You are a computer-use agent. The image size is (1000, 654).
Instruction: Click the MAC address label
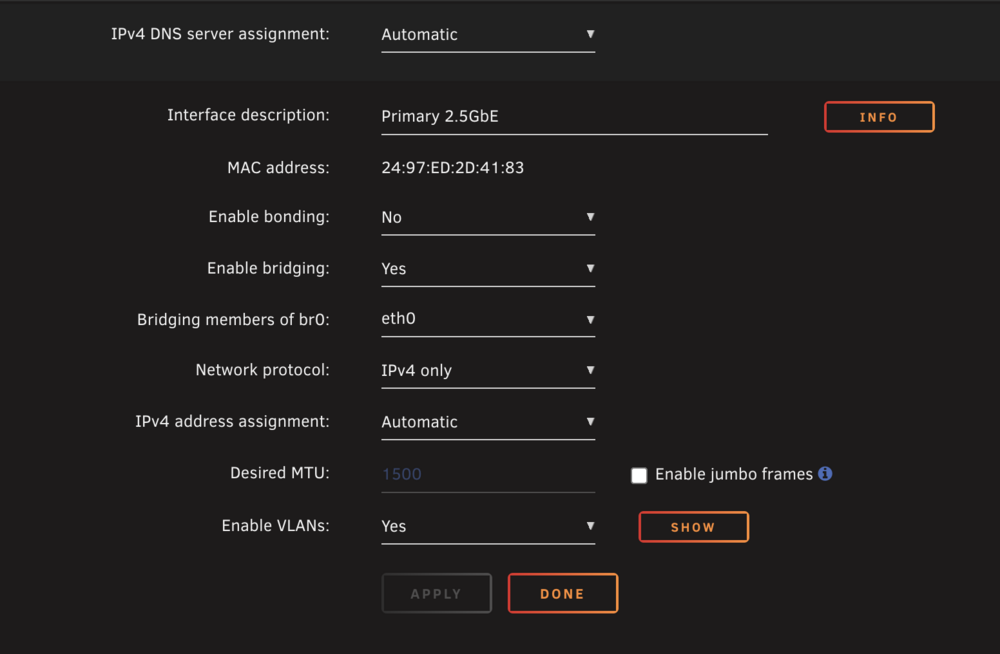click(278, 168)
